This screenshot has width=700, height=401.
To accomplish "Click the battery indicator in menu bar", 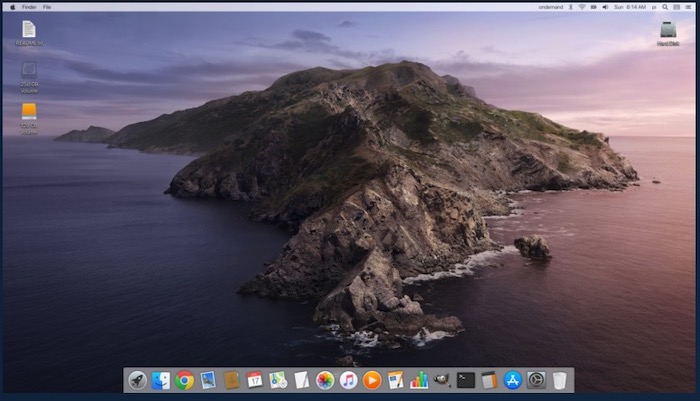I will point(594,7).
